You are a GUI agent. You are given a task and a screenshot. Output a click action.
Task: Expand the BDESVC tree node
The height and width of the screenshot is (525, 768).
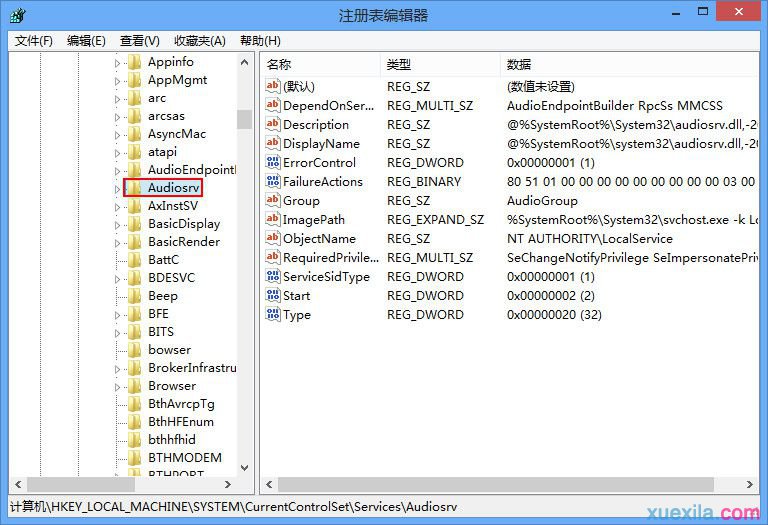[x=117, y=279]
